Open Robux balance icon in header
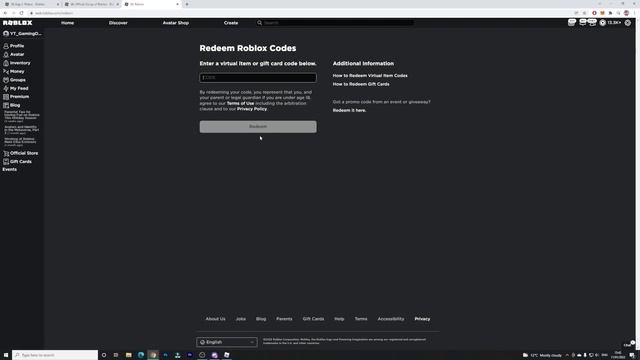Screen dimensions: 640x360 coord(602,23)
